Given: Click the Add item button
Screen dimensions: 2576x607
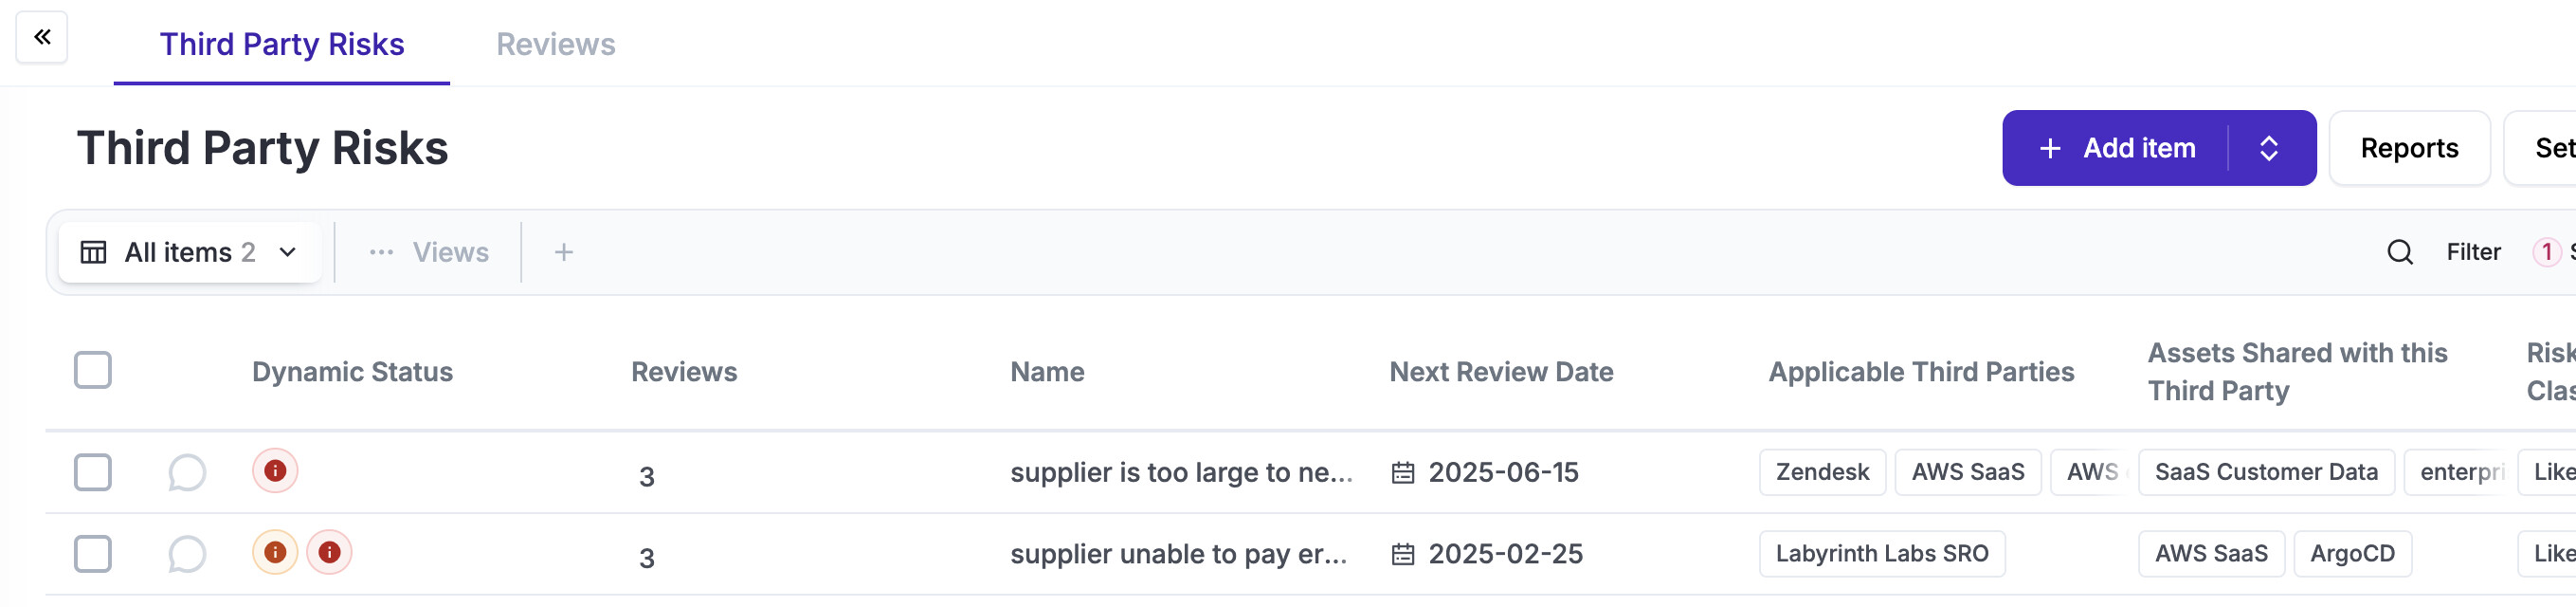Looking at the screenshot, I should pyautogui.click(x=2116, y=148).
